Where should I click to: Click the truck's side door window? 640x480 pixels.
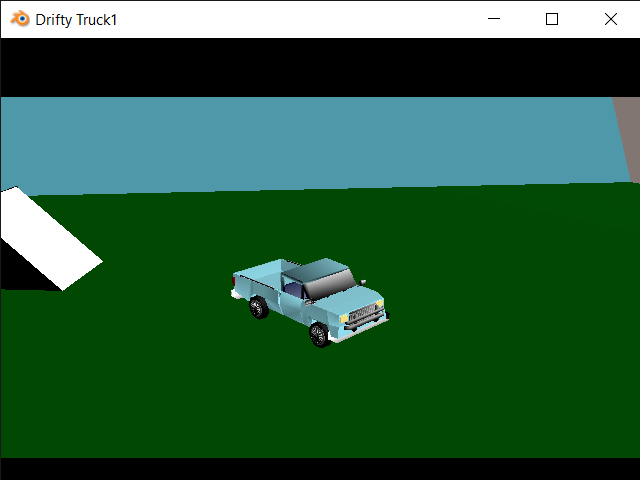coord(293,288)
